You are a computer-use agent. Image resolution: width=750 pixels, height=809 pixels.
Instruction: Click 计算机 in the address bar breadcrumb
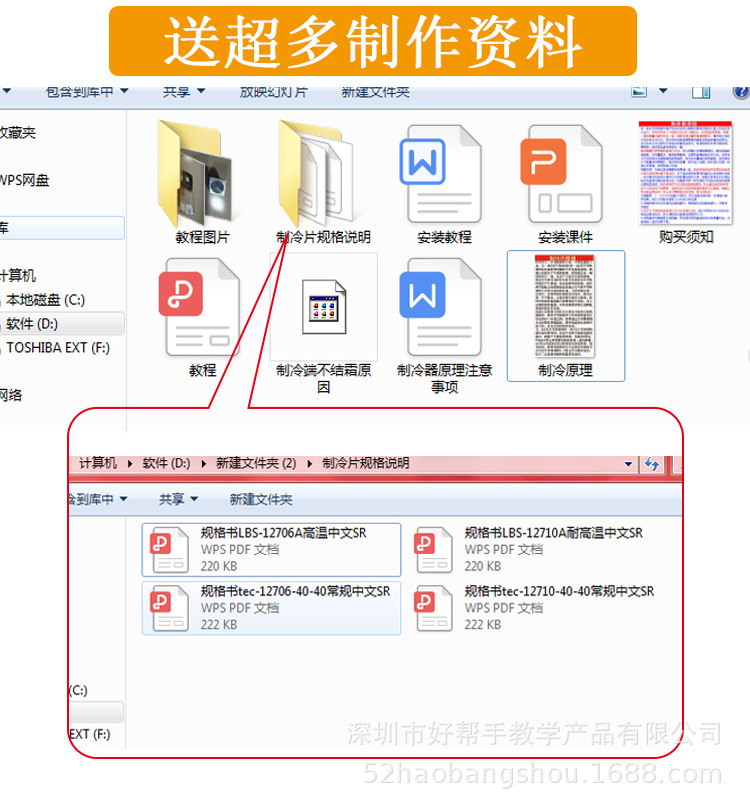pyautogui.click(x=97, y=463)
